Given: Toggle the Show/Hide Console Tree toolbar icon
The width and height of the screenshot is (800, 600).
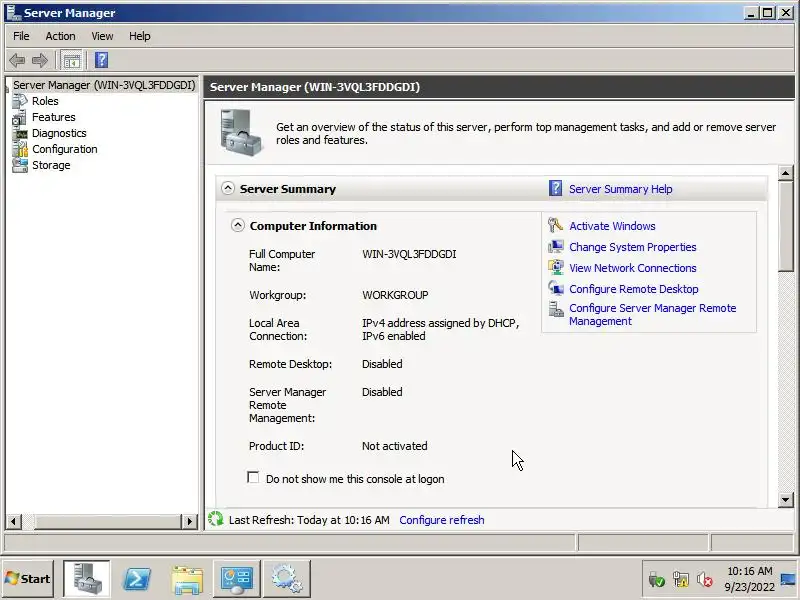Looking at the screenshot, I should click(x=72, y=60).
